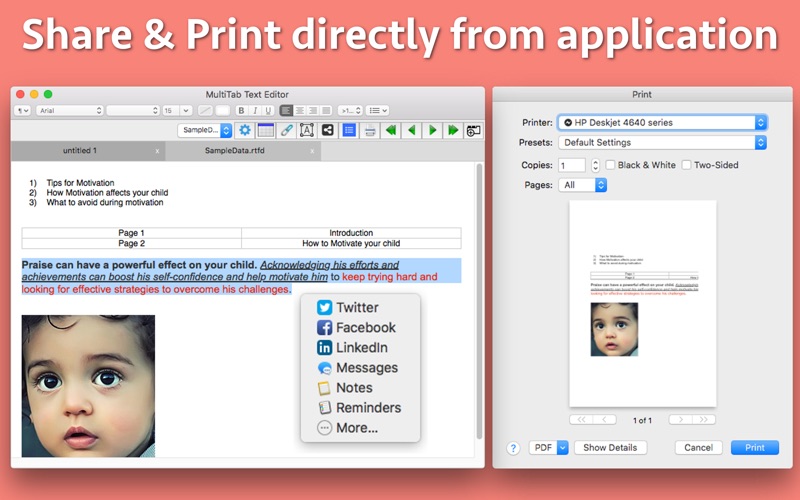
Task: Open the paragraph style dropdown
Action: (22, 110)
